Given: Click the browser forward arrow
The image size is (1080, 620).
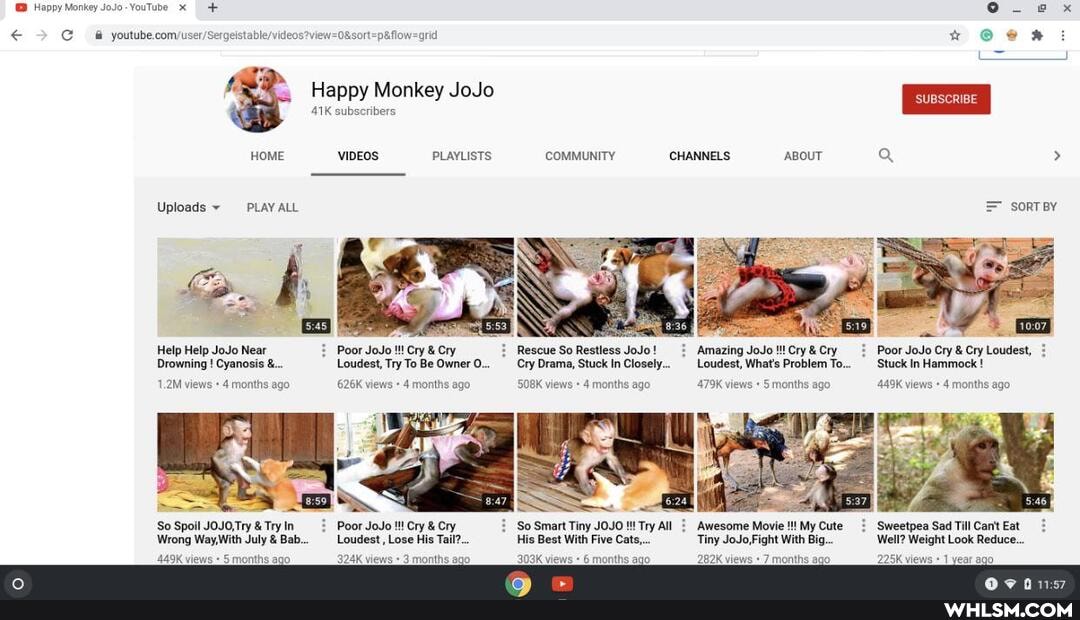Looking at the screenshot, I should coord(41,35).
